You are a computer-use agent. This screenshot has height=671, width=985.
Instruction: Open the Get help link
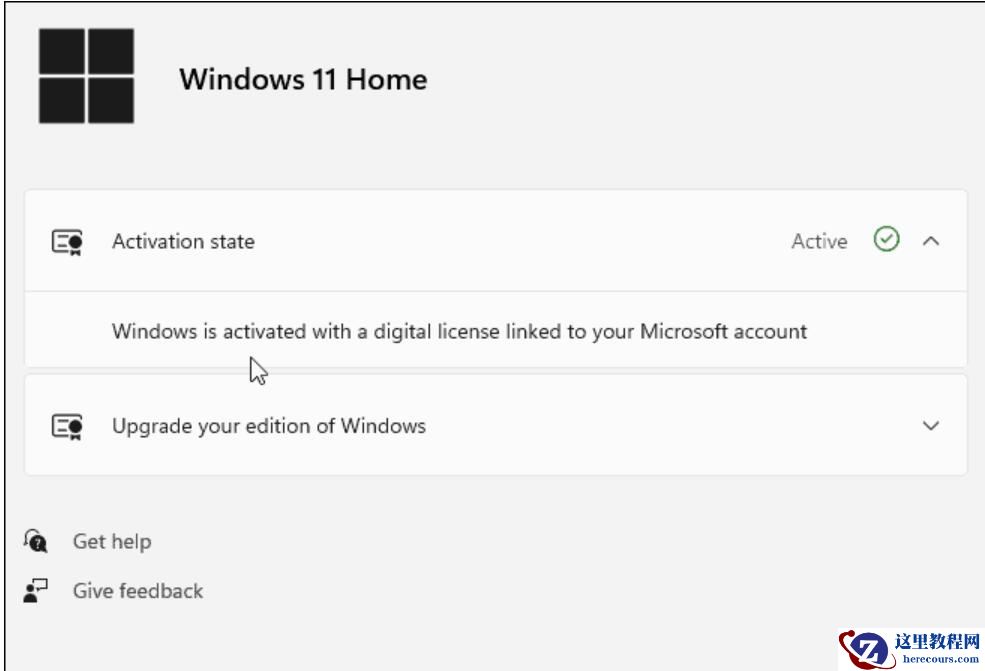tap(113, 541)
